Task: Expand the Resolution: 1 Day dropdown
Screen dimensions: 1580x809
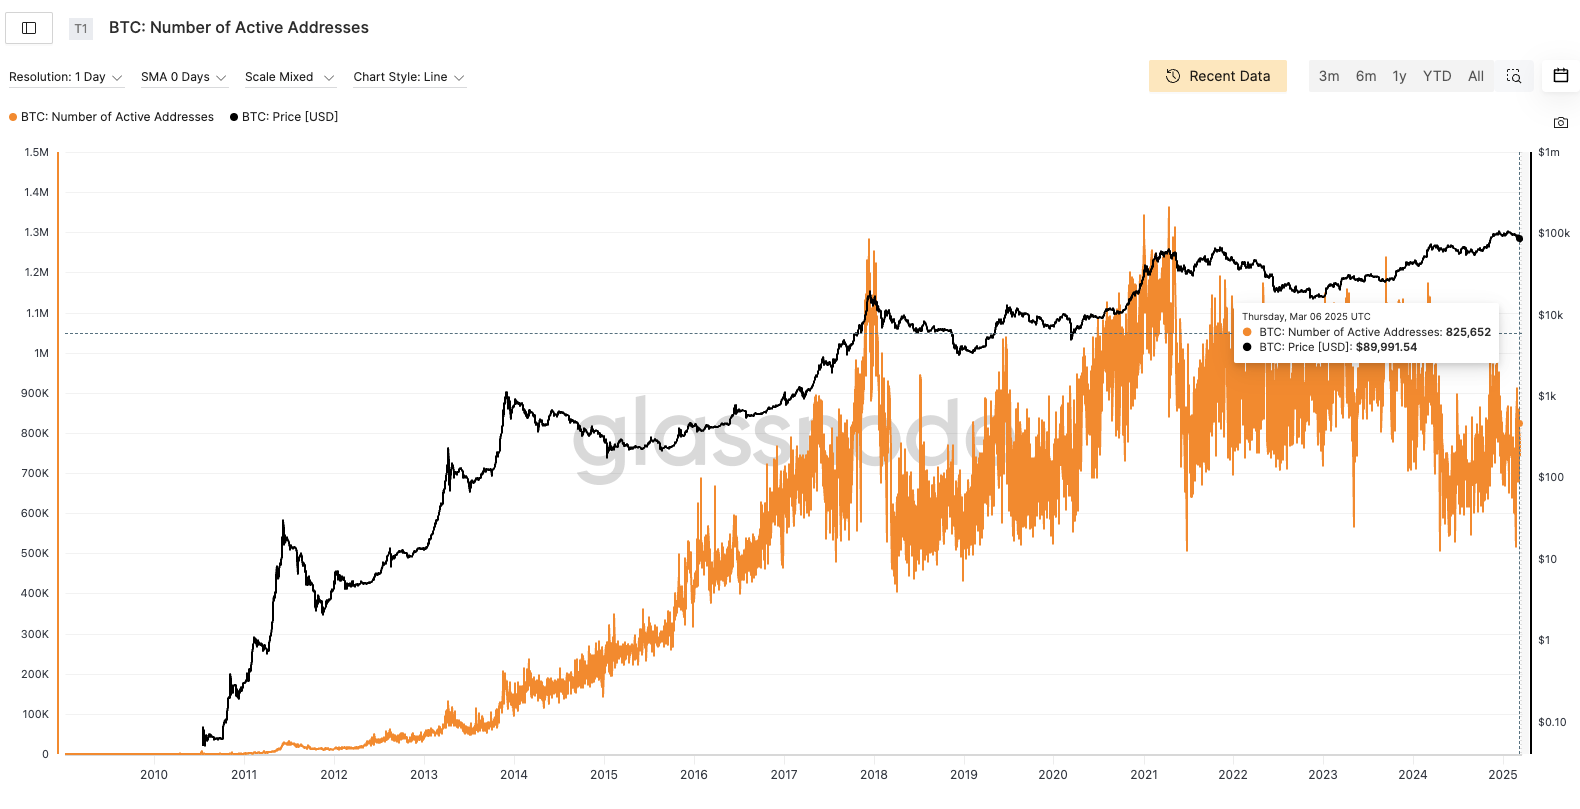Action: click(x=66, y=77)
